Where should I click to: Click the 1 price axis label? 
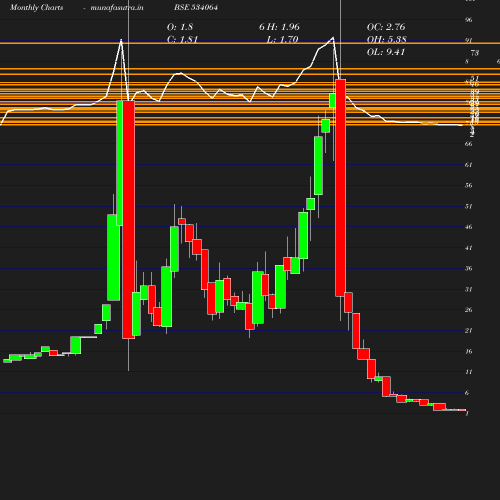pos(467,414)
